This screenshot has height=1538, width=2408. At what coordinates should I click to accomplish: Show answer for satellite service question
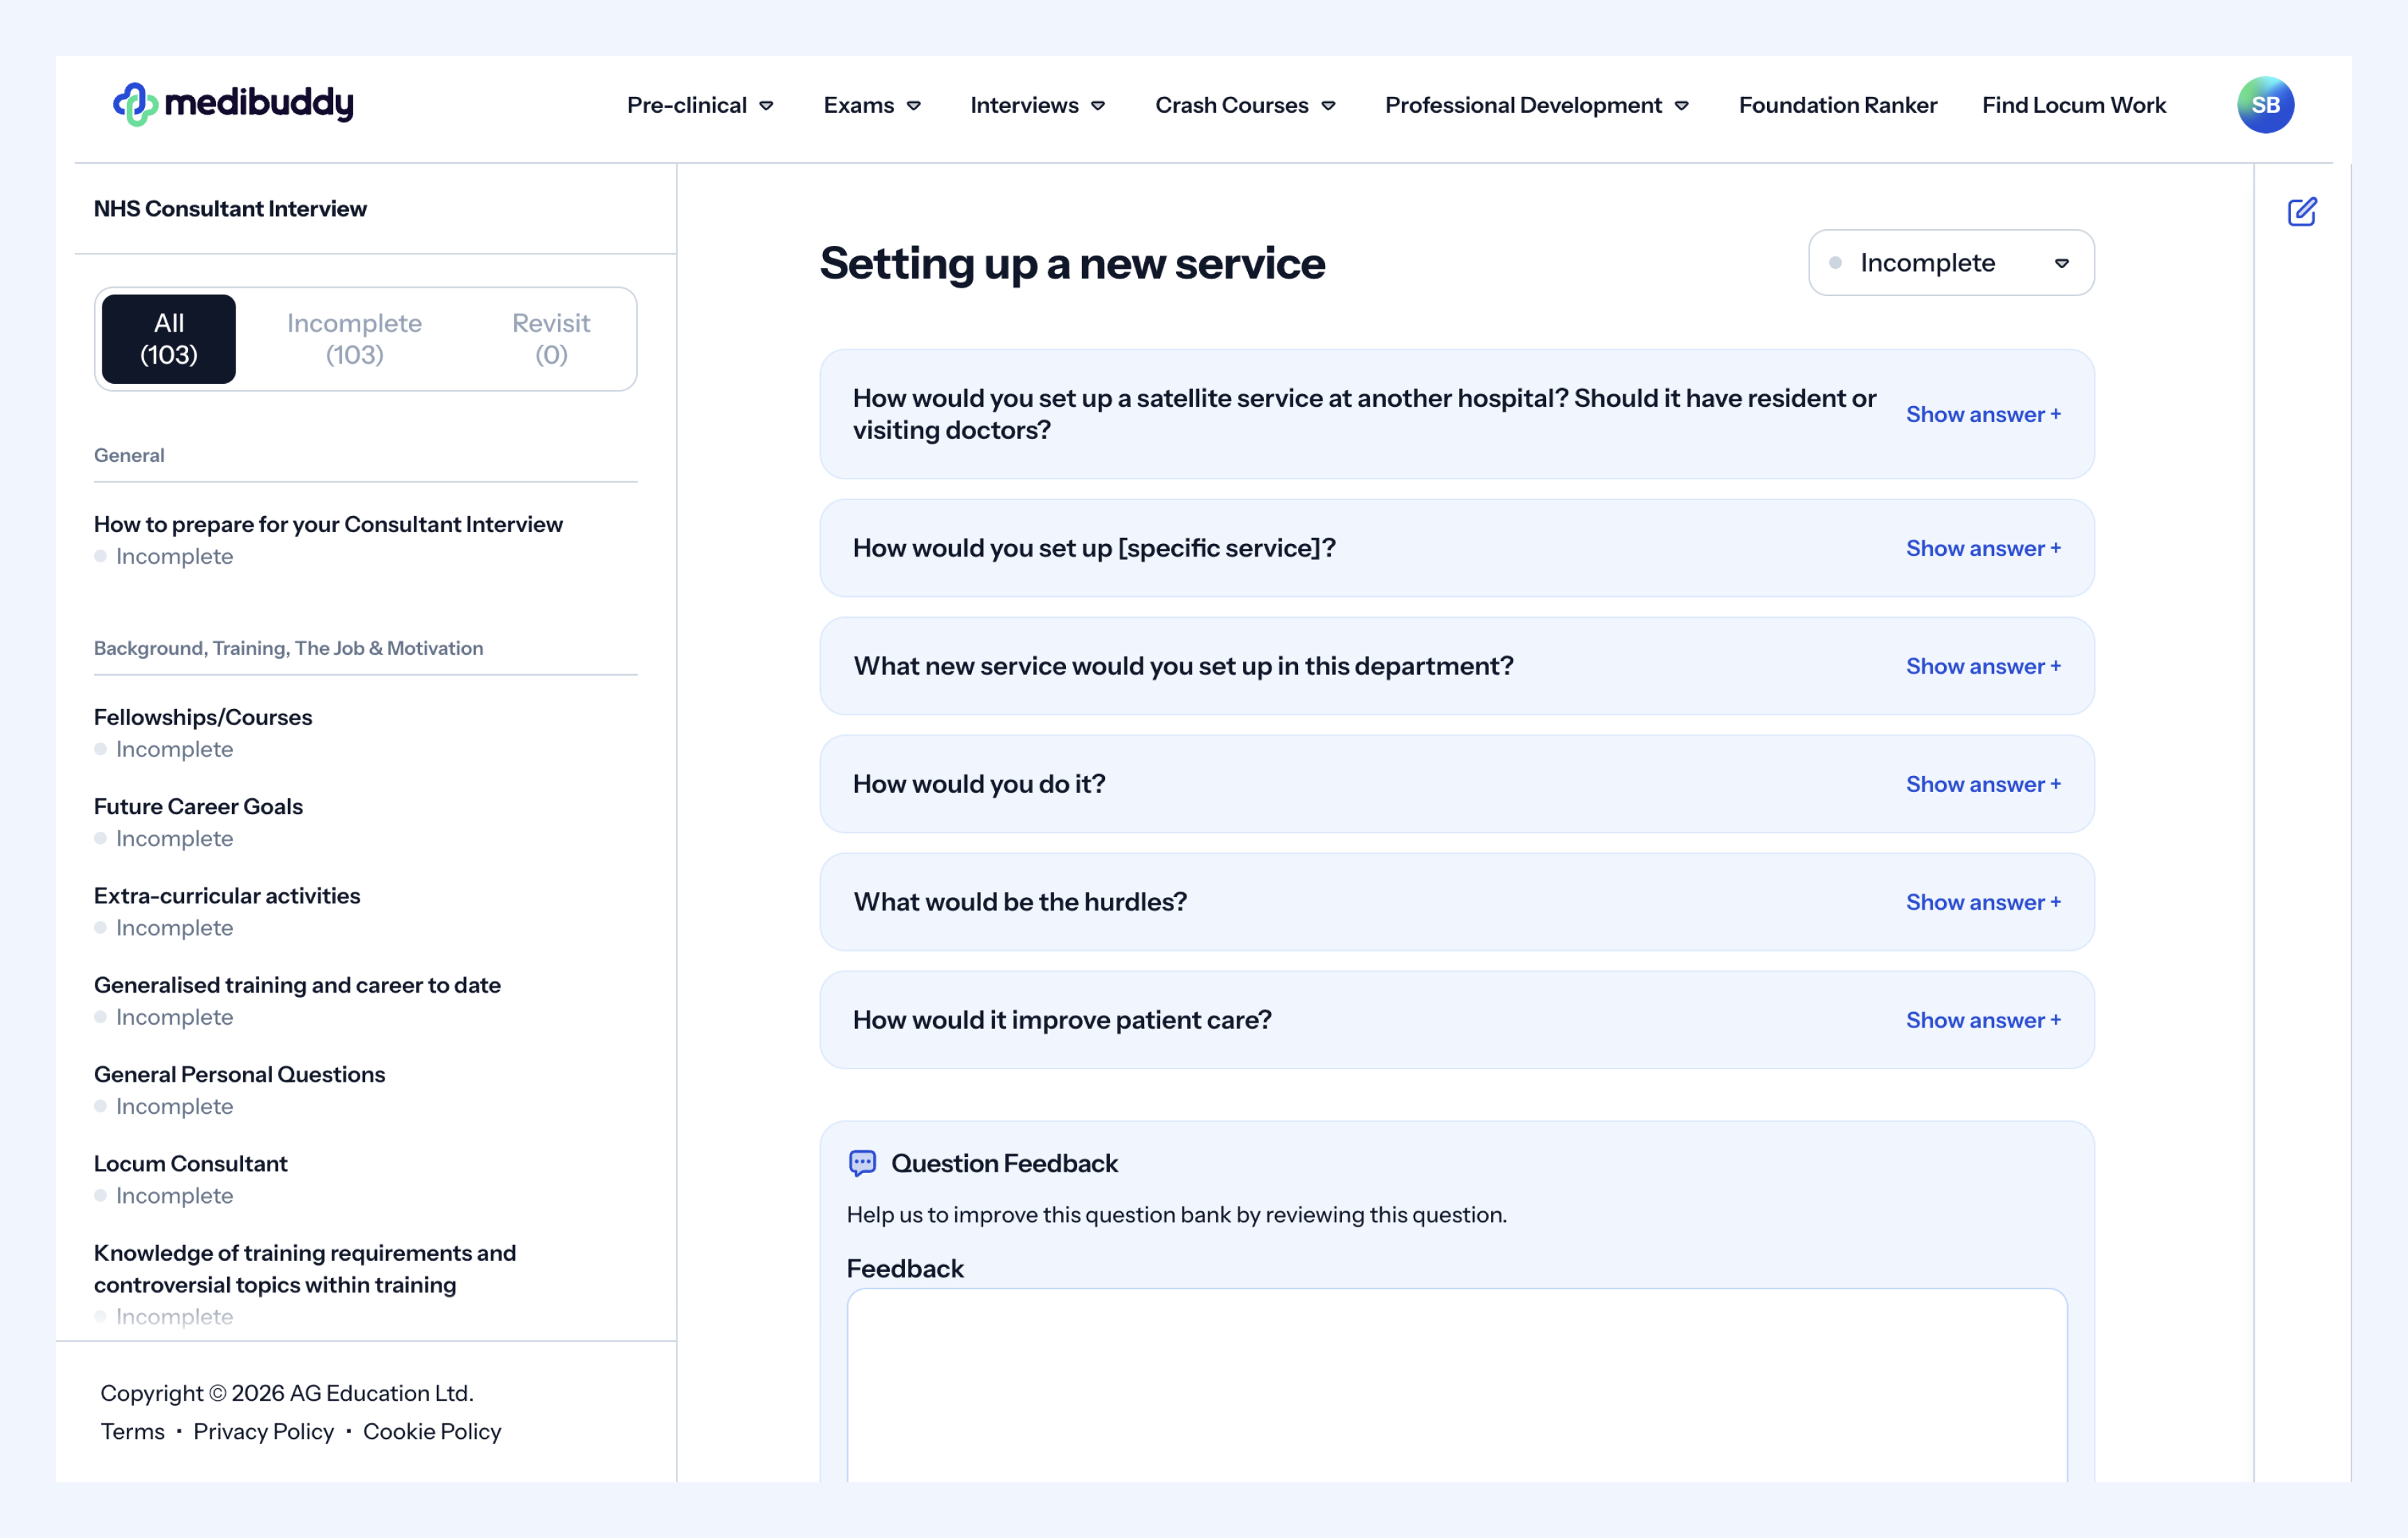[x=1982, y=414]
